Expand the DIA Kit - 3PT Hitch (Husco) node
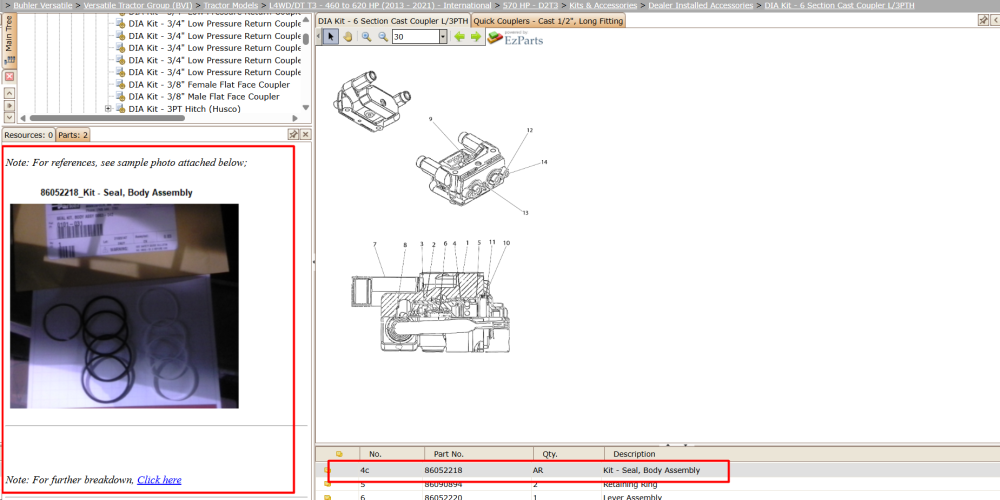 [x=108, y=109]
